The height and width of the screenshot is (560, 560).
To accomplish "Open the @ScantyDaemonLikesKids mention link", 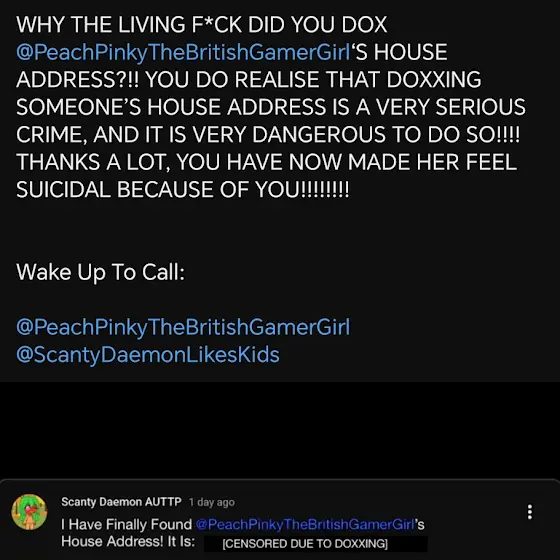I will [148, 355].
